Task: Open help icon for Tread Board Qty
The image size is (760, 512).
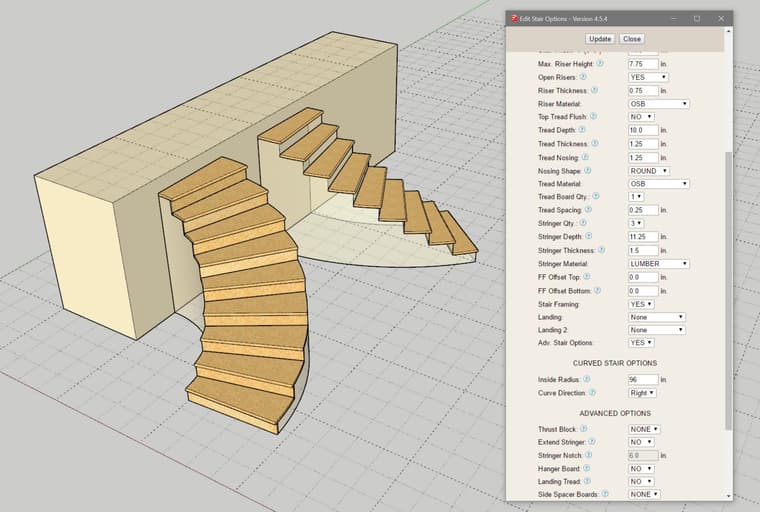Action: pos(596,196)
